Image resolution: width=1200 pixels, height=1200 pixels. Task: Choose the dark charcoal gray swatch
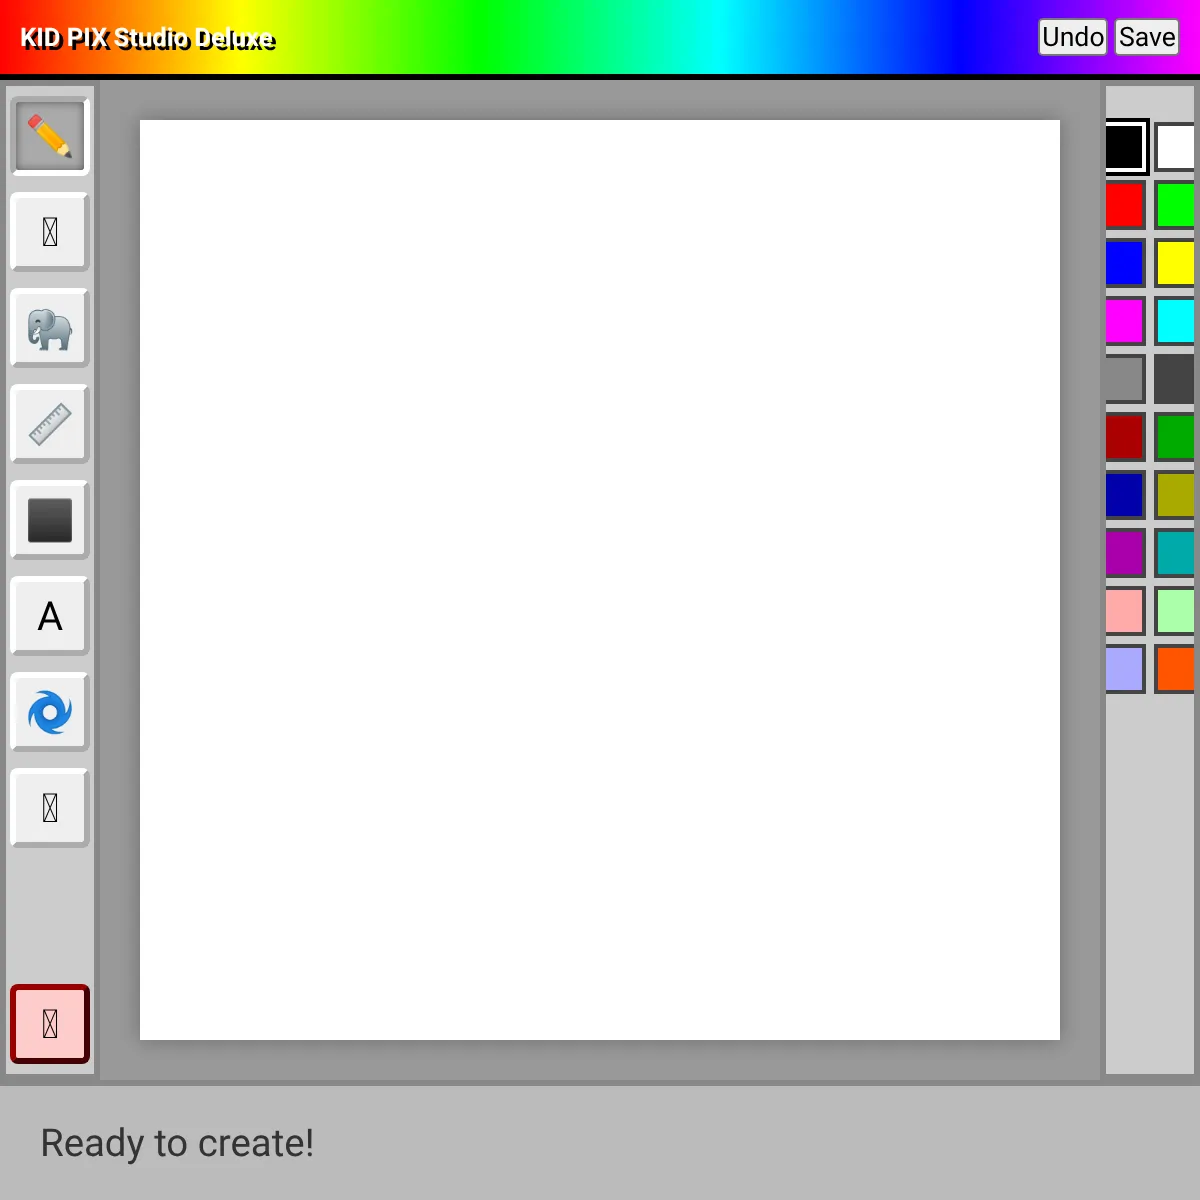point(1175,379)
